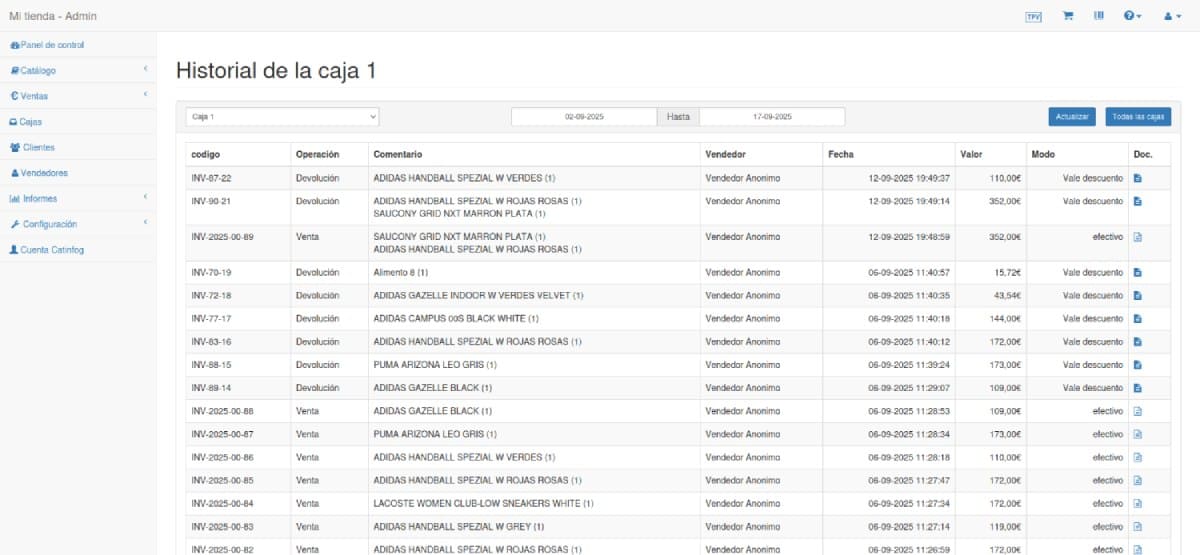Open document icon for INV-87-22

tap(1137, 178)
